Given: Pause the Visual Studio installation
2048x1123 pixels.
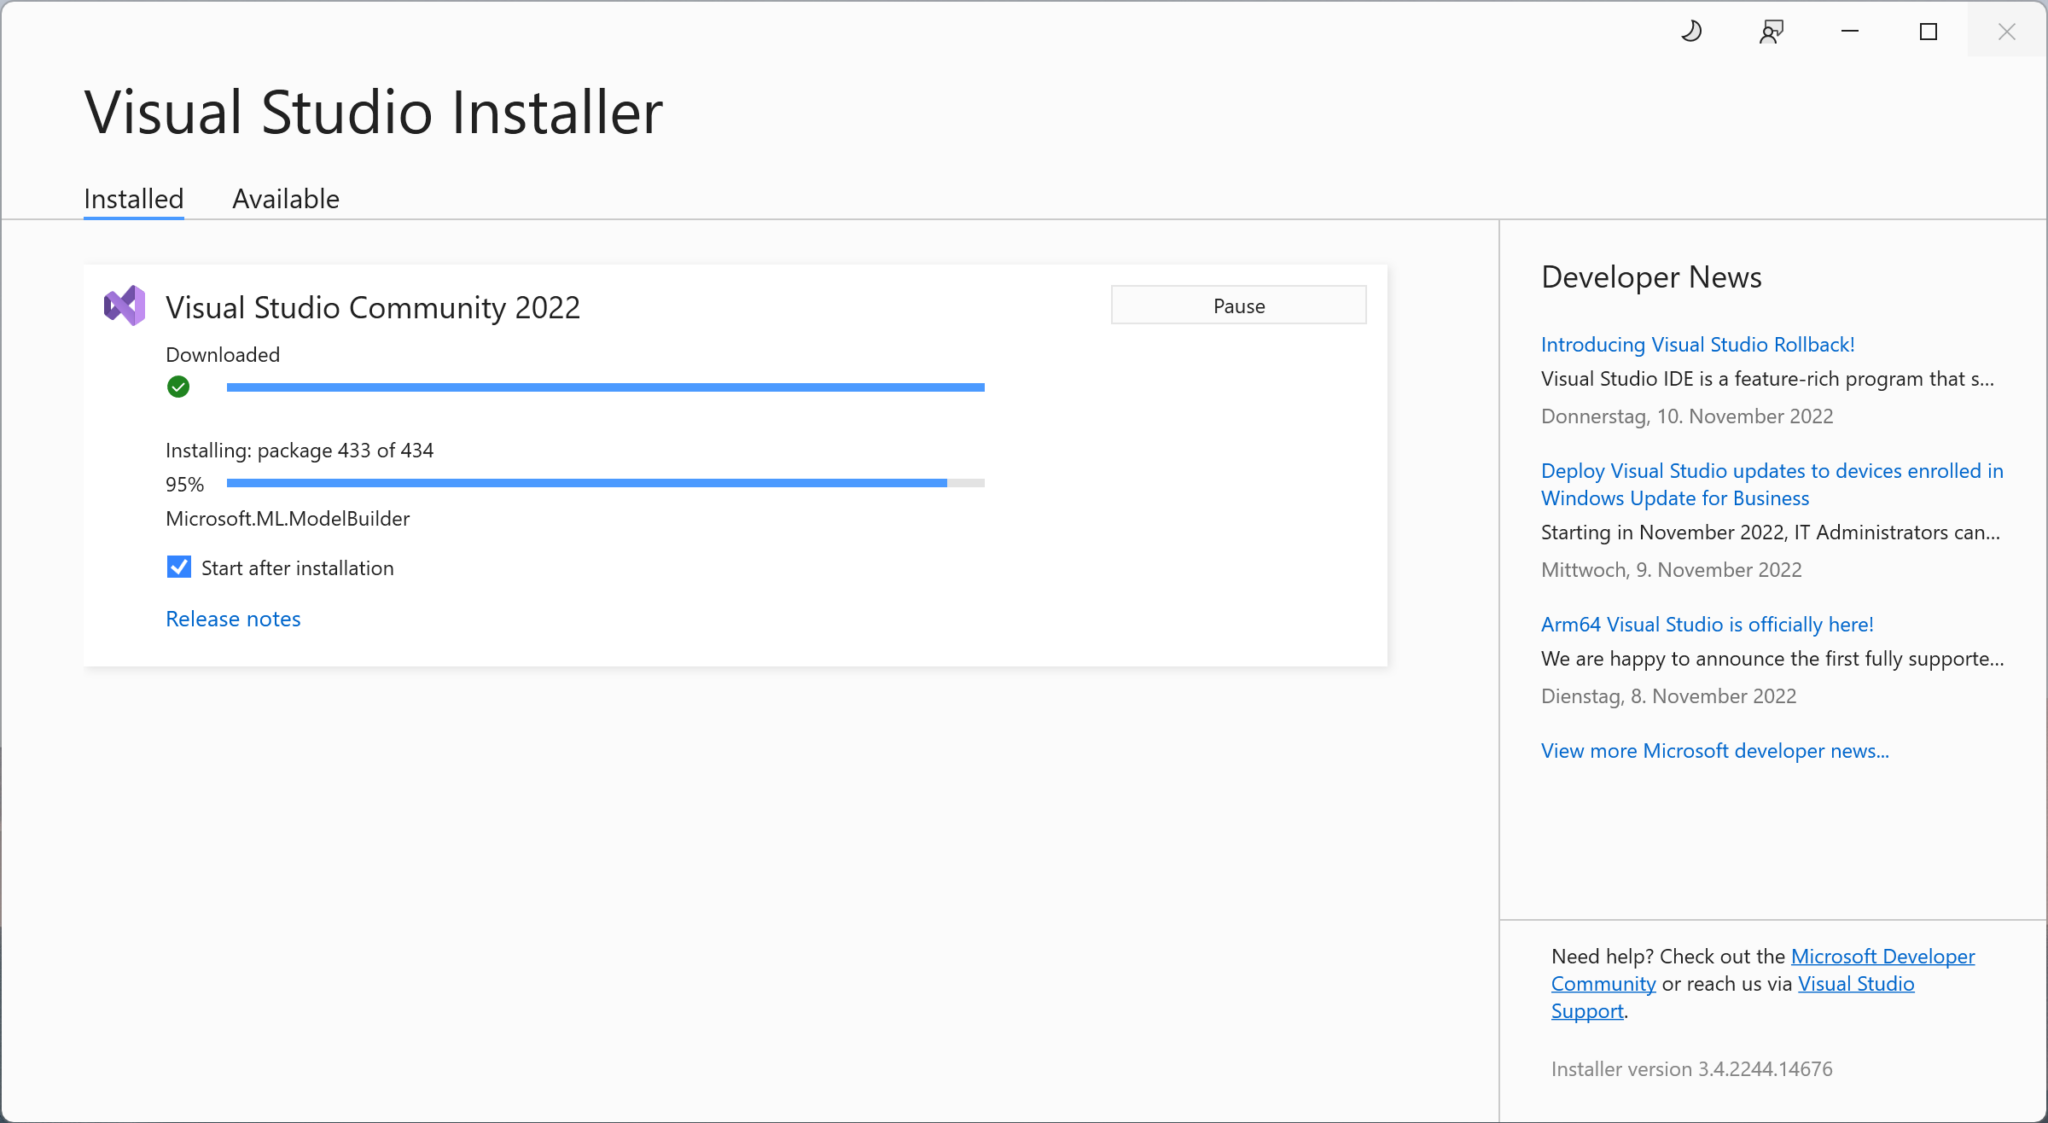Looking at the screenshot, I should pyautogui.click(x=1238, y=305).
